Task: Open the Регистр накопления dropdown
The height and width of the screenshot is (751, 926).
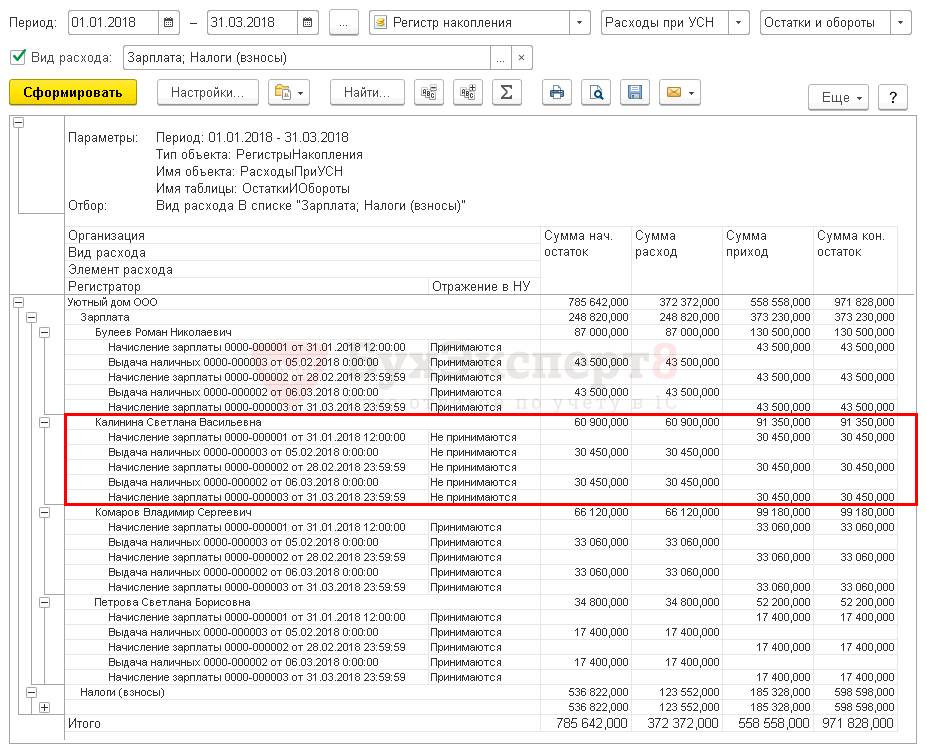Action: click(580, 22)
